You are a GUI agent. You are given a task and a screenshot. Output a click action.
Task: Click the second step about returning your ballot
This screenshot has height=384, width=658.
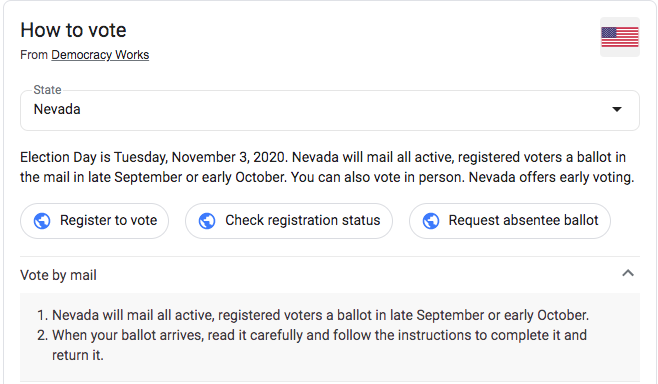[312, 345]
